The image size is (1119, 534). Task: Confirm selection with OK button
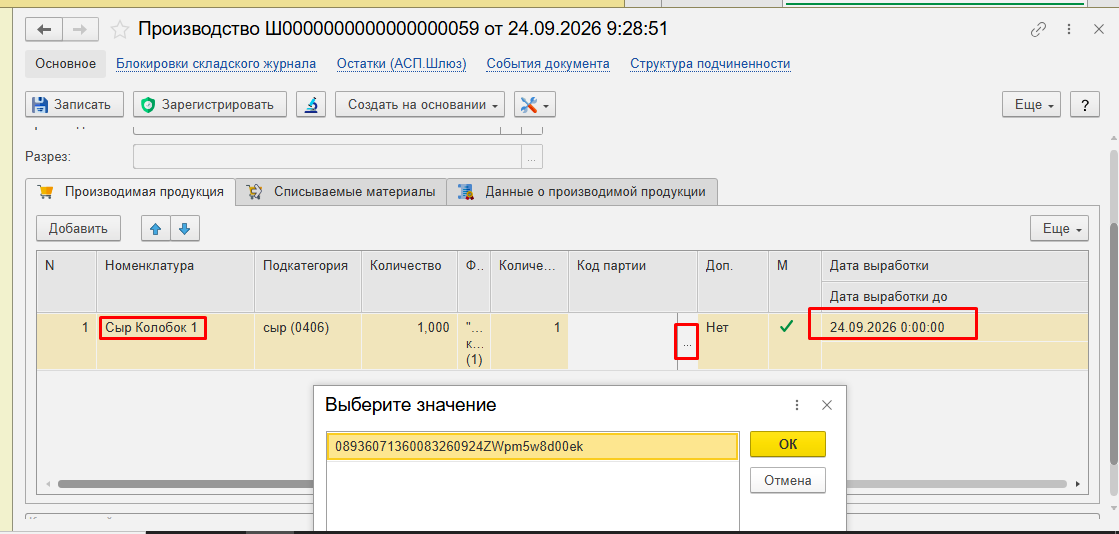click(x=787, y=444)
